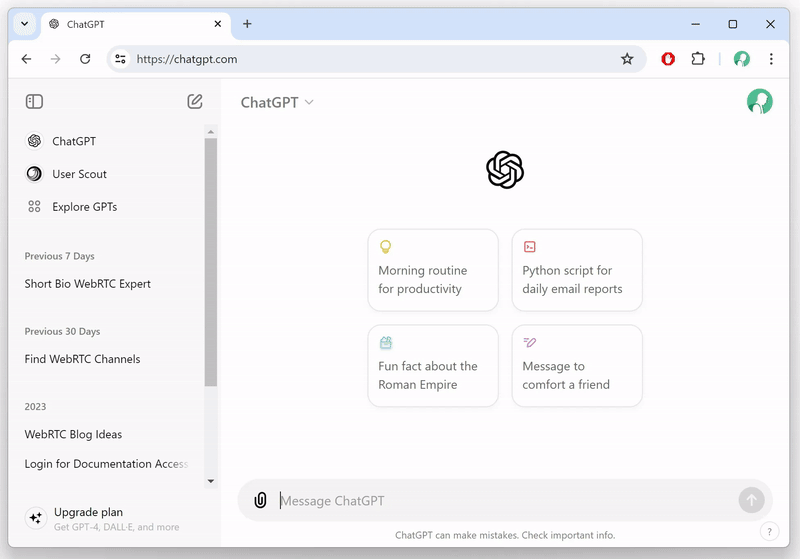This screenshot has height=559, width=800.
Task: Open a new browser tab
Action: pyautogui.click(x=247, y=24)
